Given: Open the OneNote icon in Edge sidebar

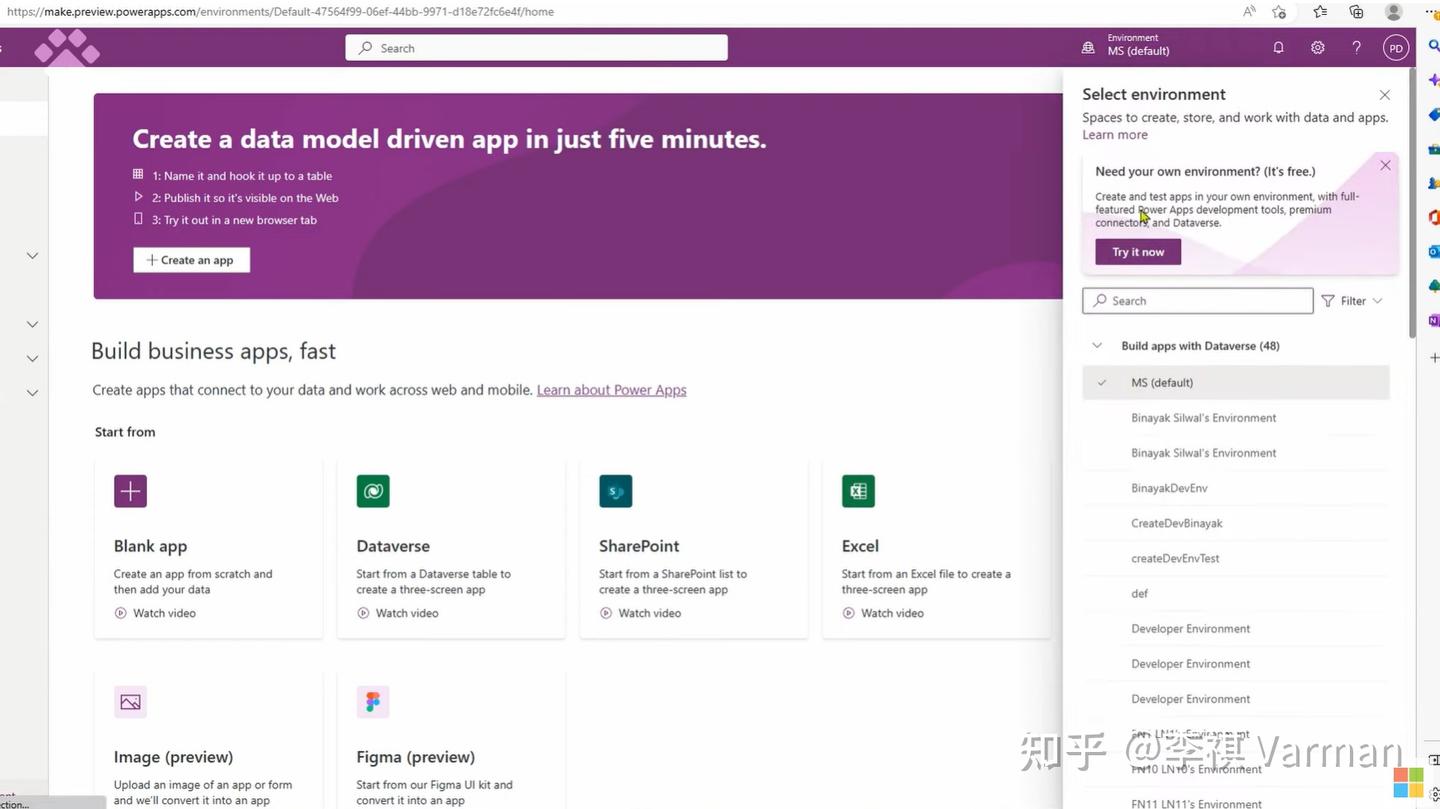Looking at the screenshot, I should 1433,320.
